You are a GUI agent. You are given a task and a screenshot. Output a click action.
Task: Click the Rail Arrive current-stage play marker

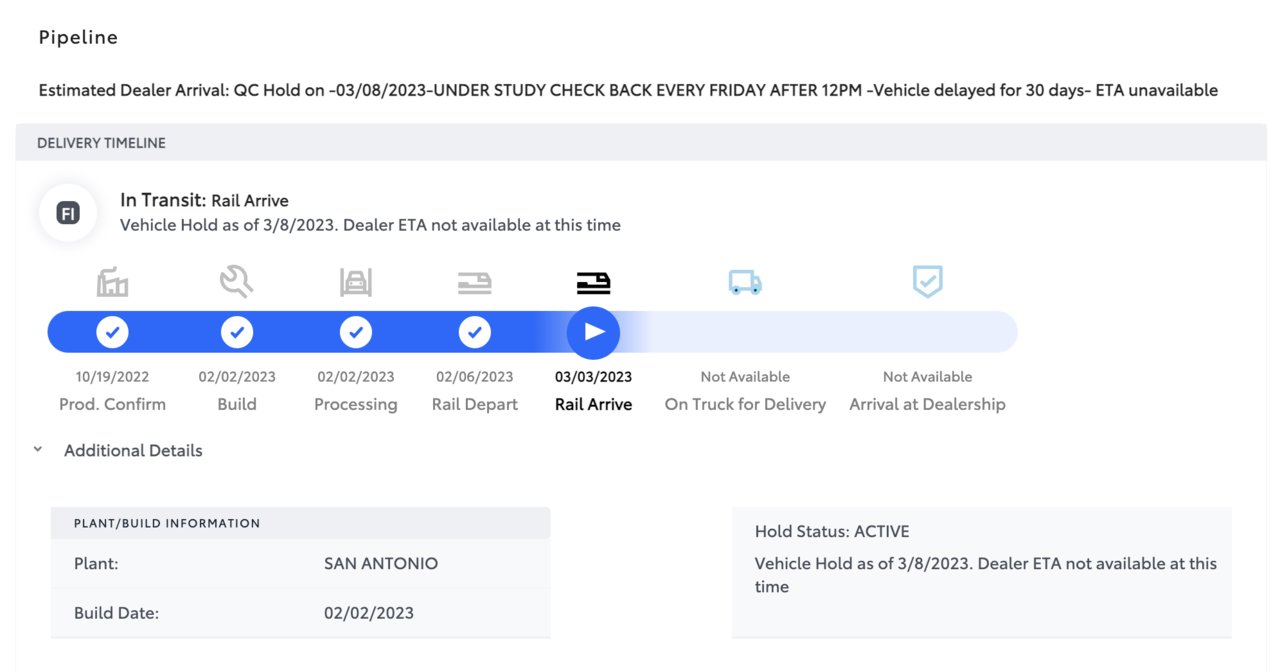click(x=594, y=332)
